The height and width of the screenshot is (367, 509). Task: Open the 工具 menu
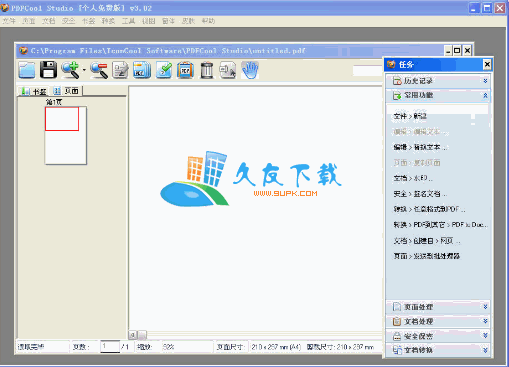[x=128, y=21]
